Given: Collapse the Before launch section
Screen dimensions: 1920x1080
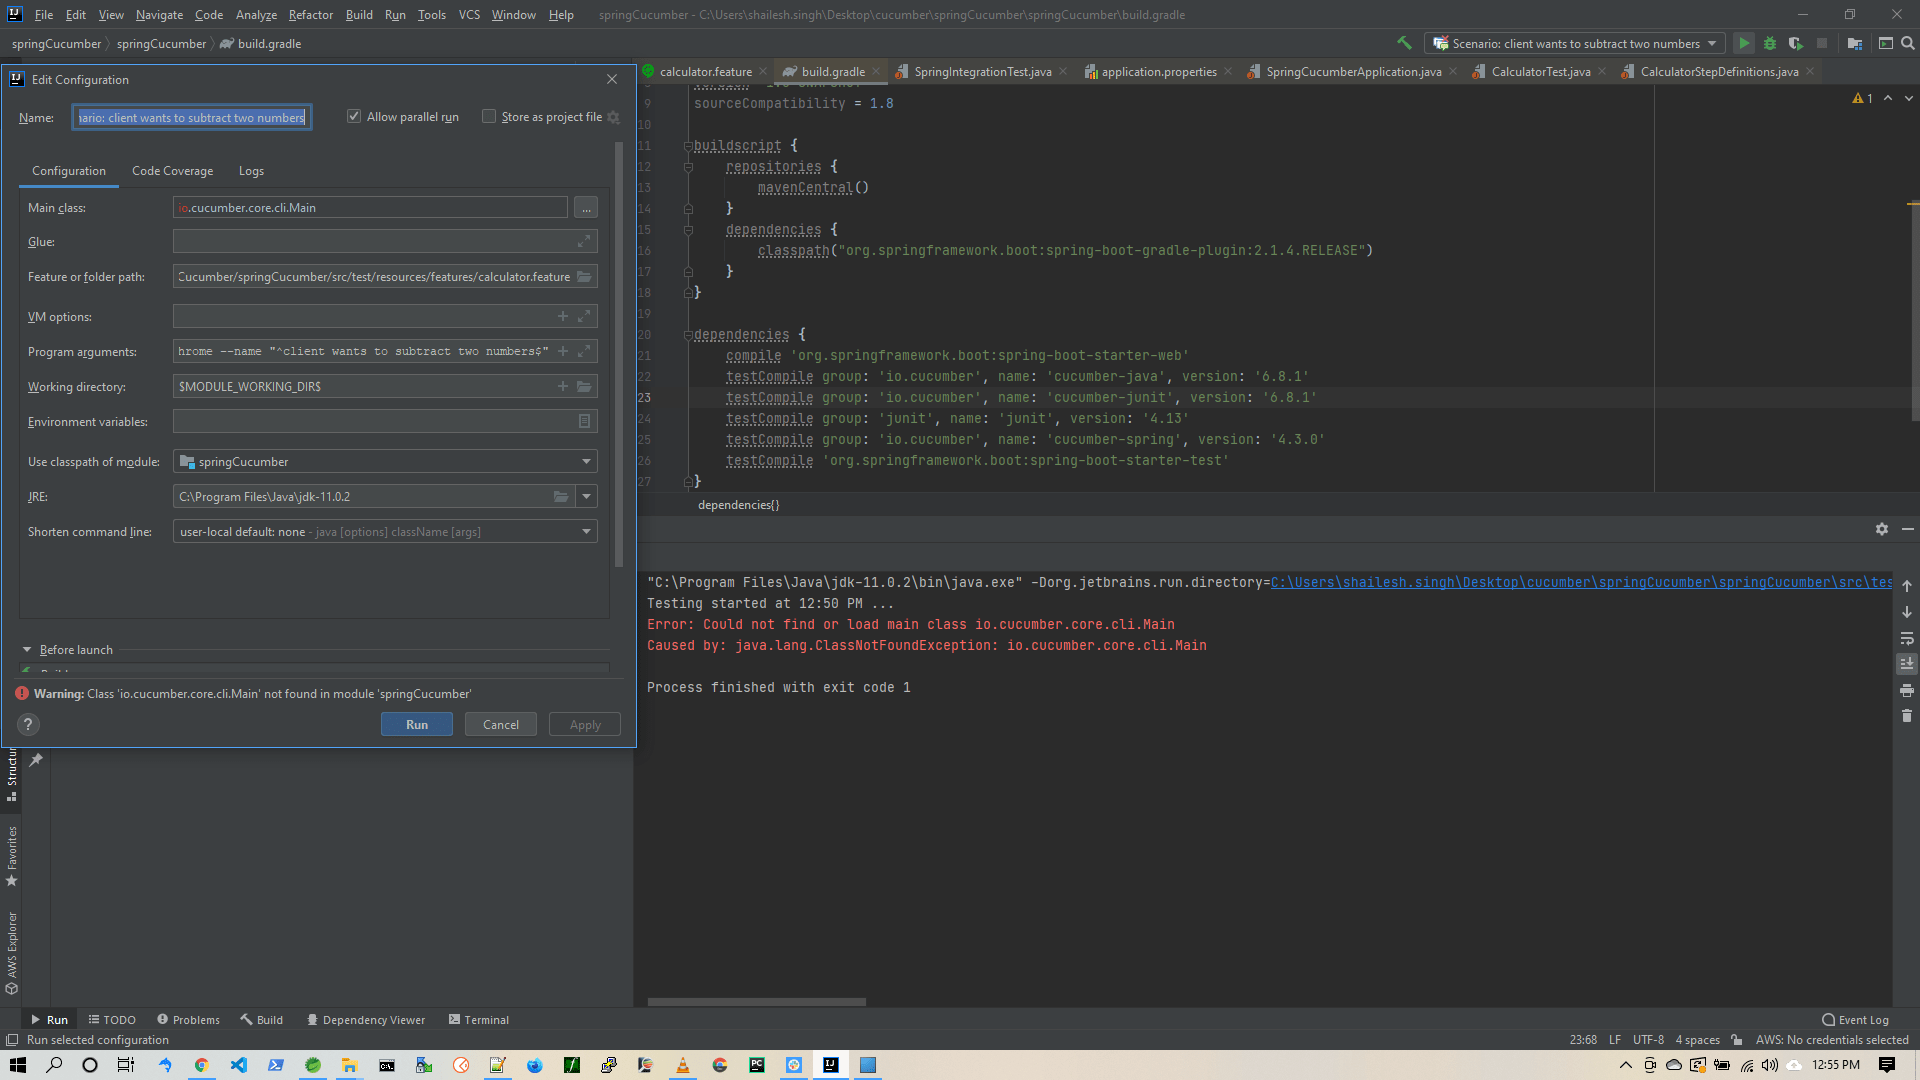Looking at the screenshot, I should [27, 649].
